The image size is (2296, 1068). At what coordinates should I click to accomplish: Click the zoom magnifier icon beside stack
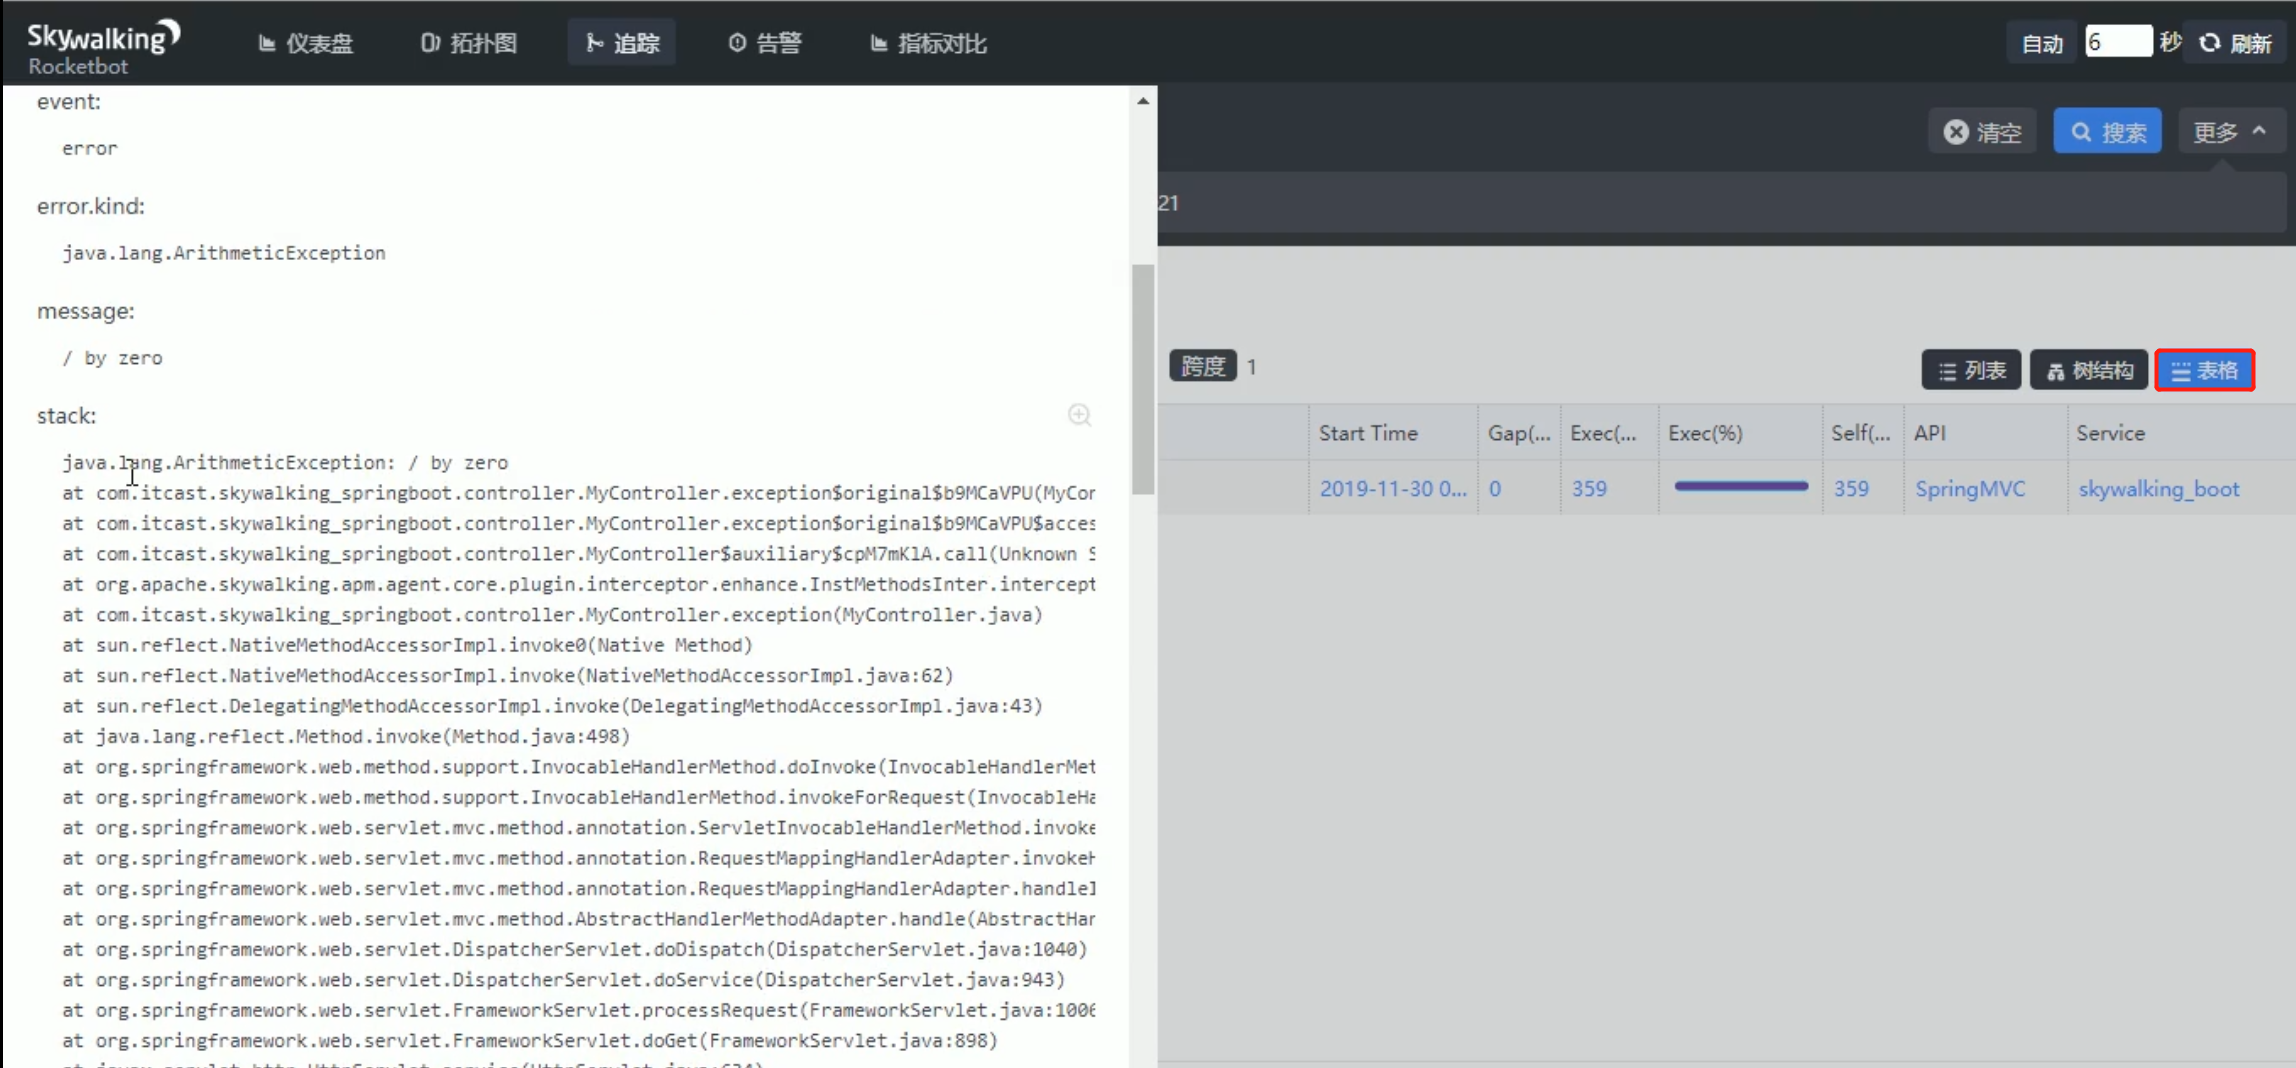point(1079,414)
